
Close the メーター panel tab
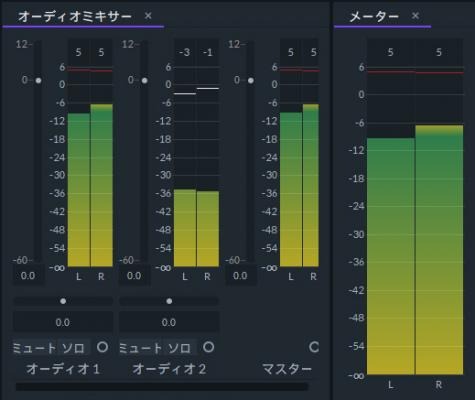(x=415, y=16)
